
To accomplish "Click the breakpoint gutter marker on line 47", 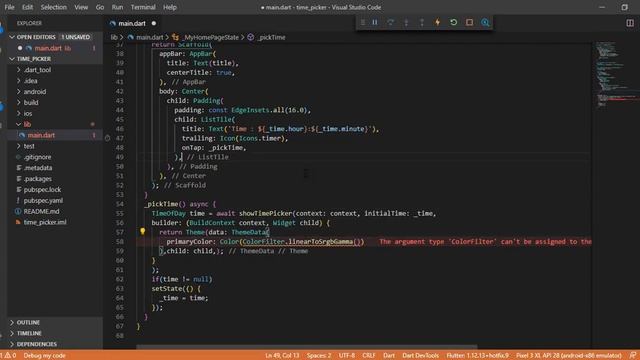I will pyautogui.click(x=107, y=138).
